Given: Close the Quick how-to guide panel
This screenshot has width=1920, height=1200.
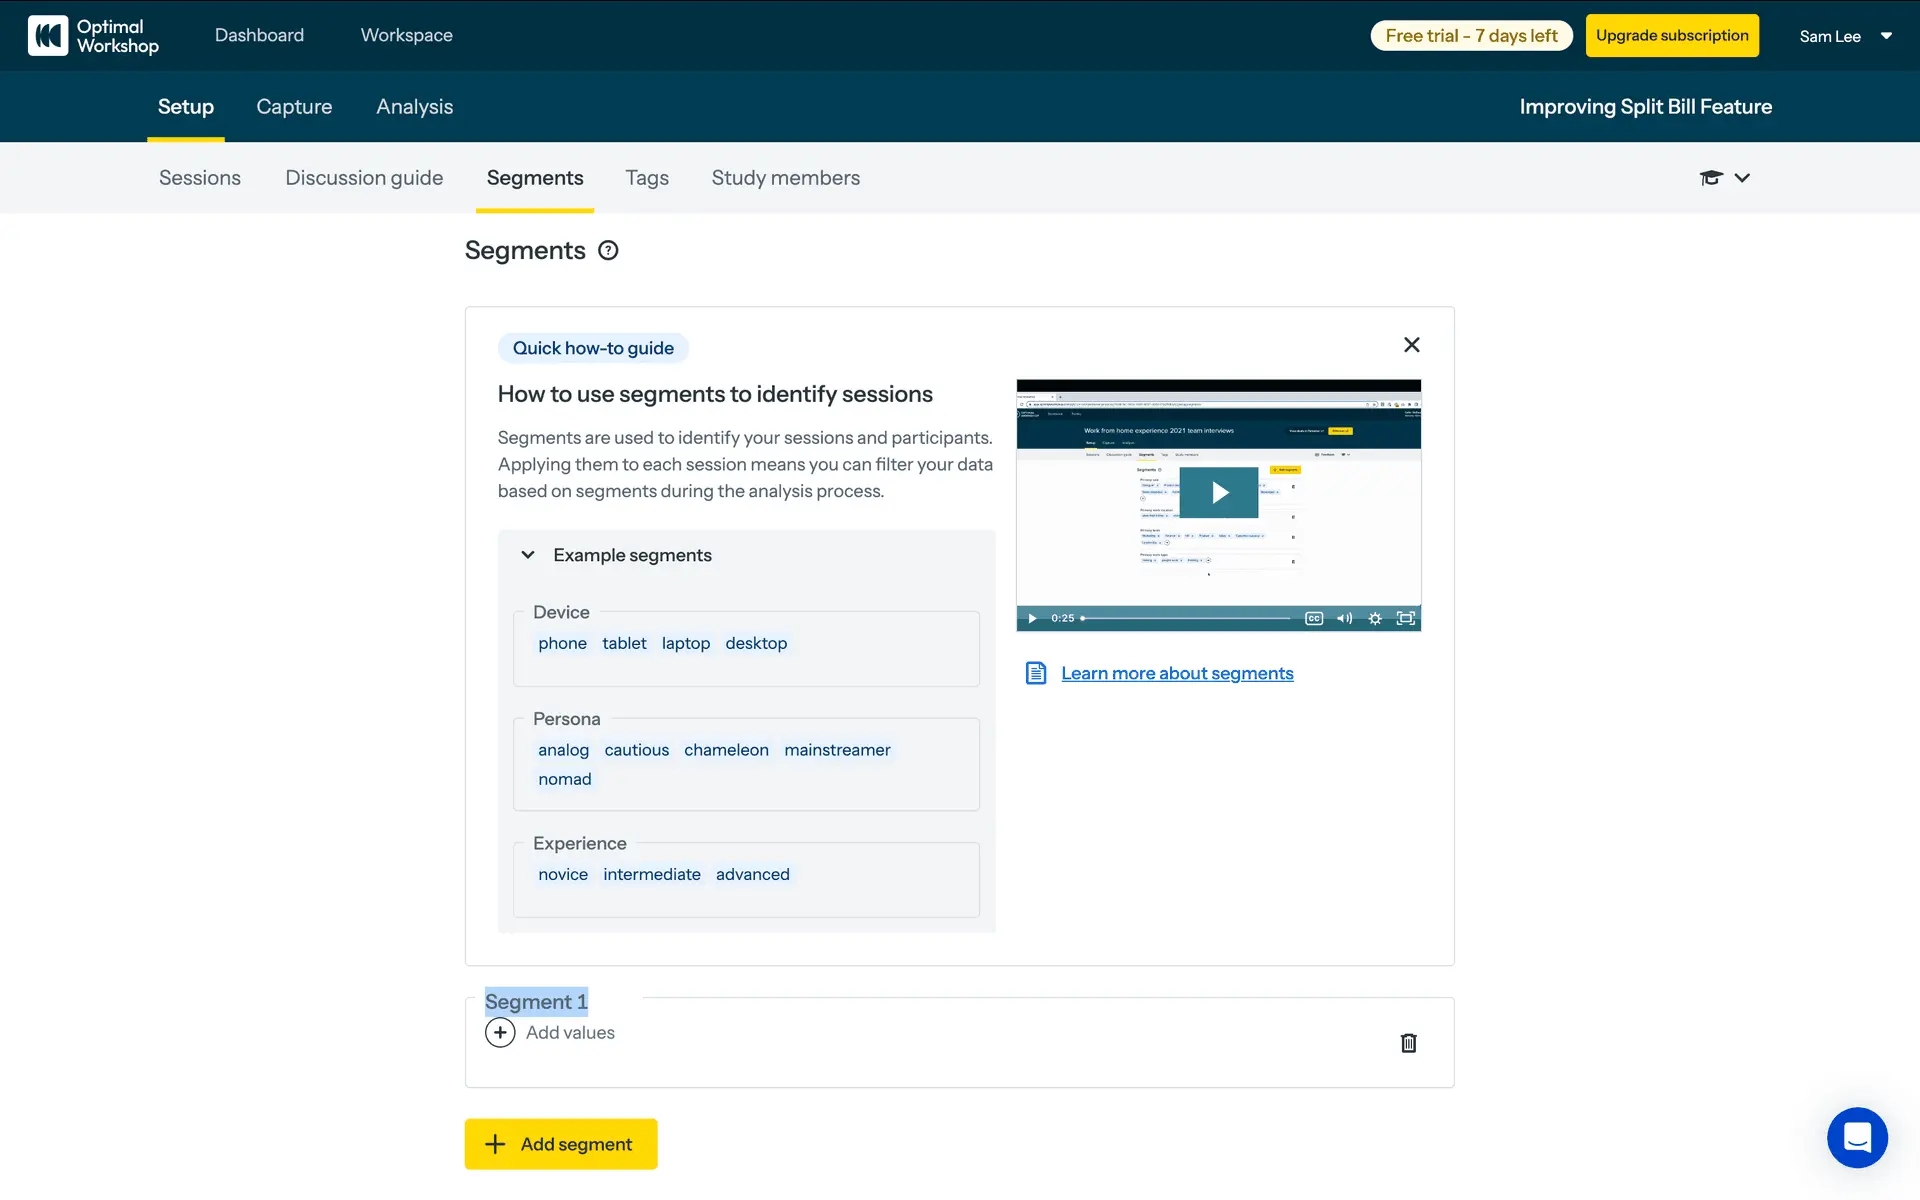Looking at the screenshot, I should (x=1411, y=345).
